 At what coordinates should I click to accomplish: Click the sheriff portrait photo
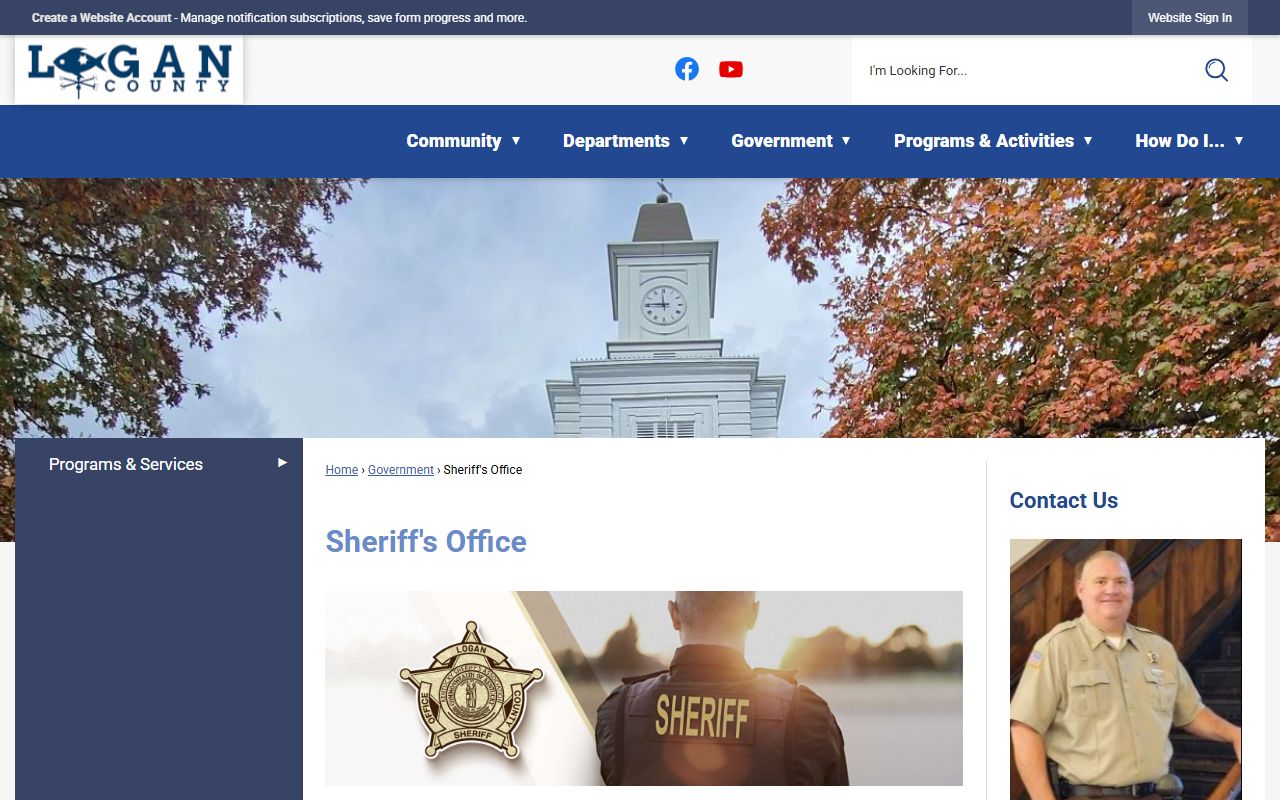[x=1126, y=670]
